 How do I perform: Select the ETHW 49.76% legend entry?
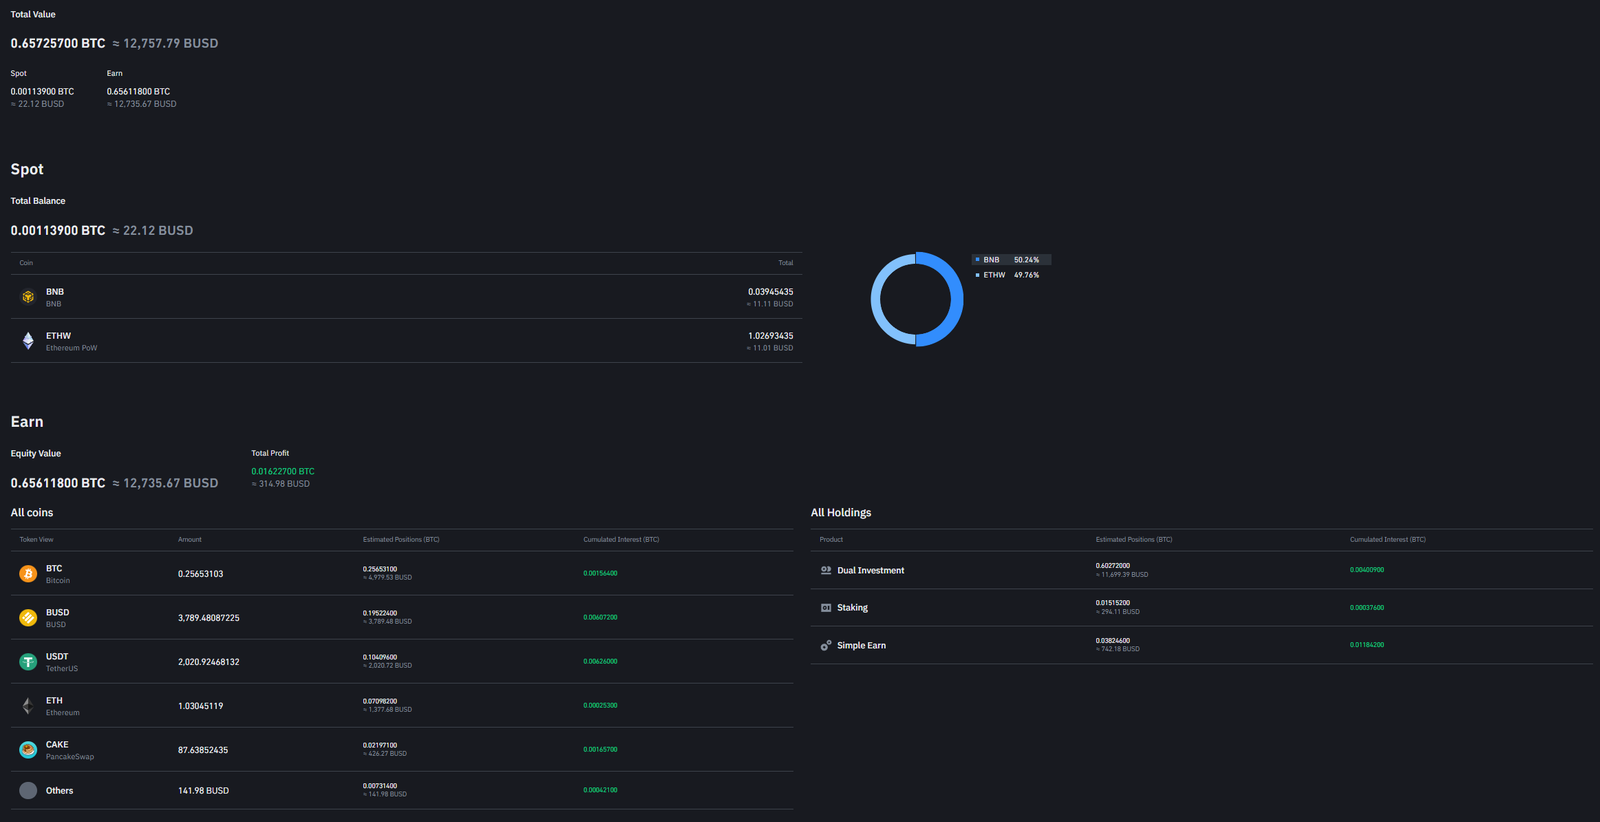[1010, 275]
